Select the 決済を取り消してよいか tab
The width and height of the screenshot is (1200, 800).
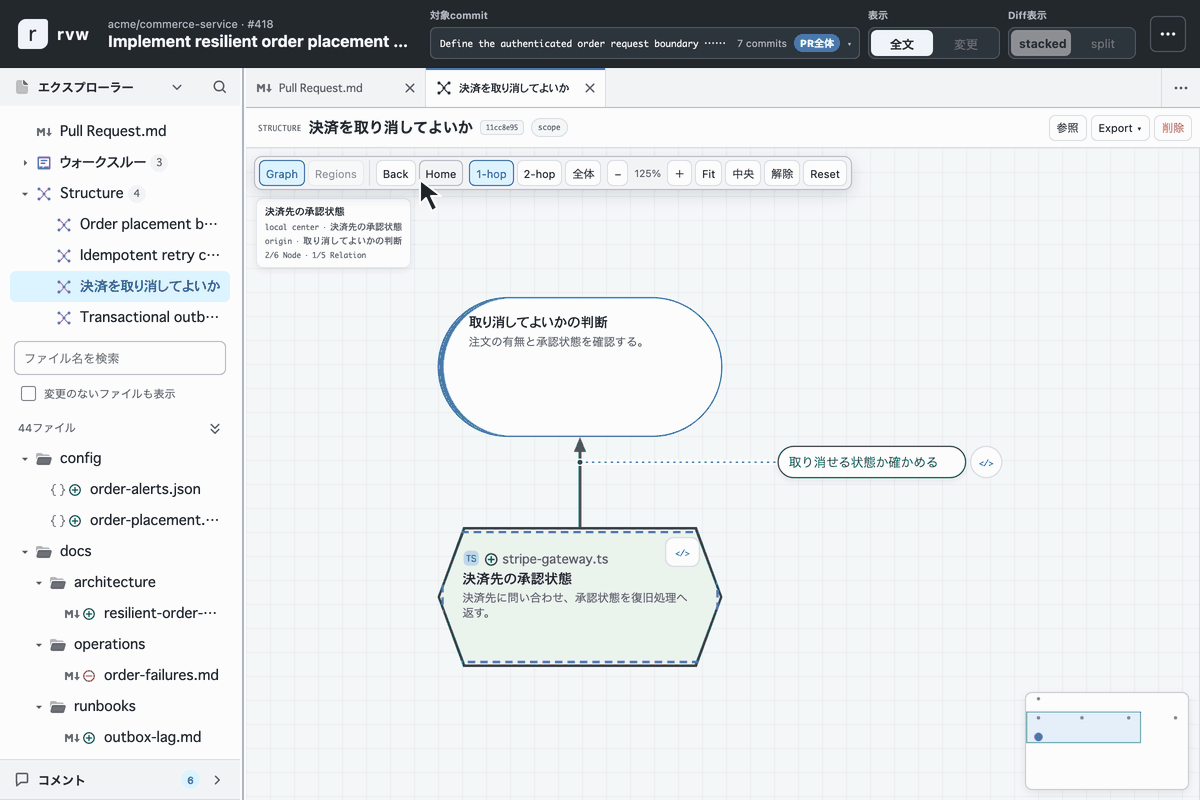pos(515,88)
